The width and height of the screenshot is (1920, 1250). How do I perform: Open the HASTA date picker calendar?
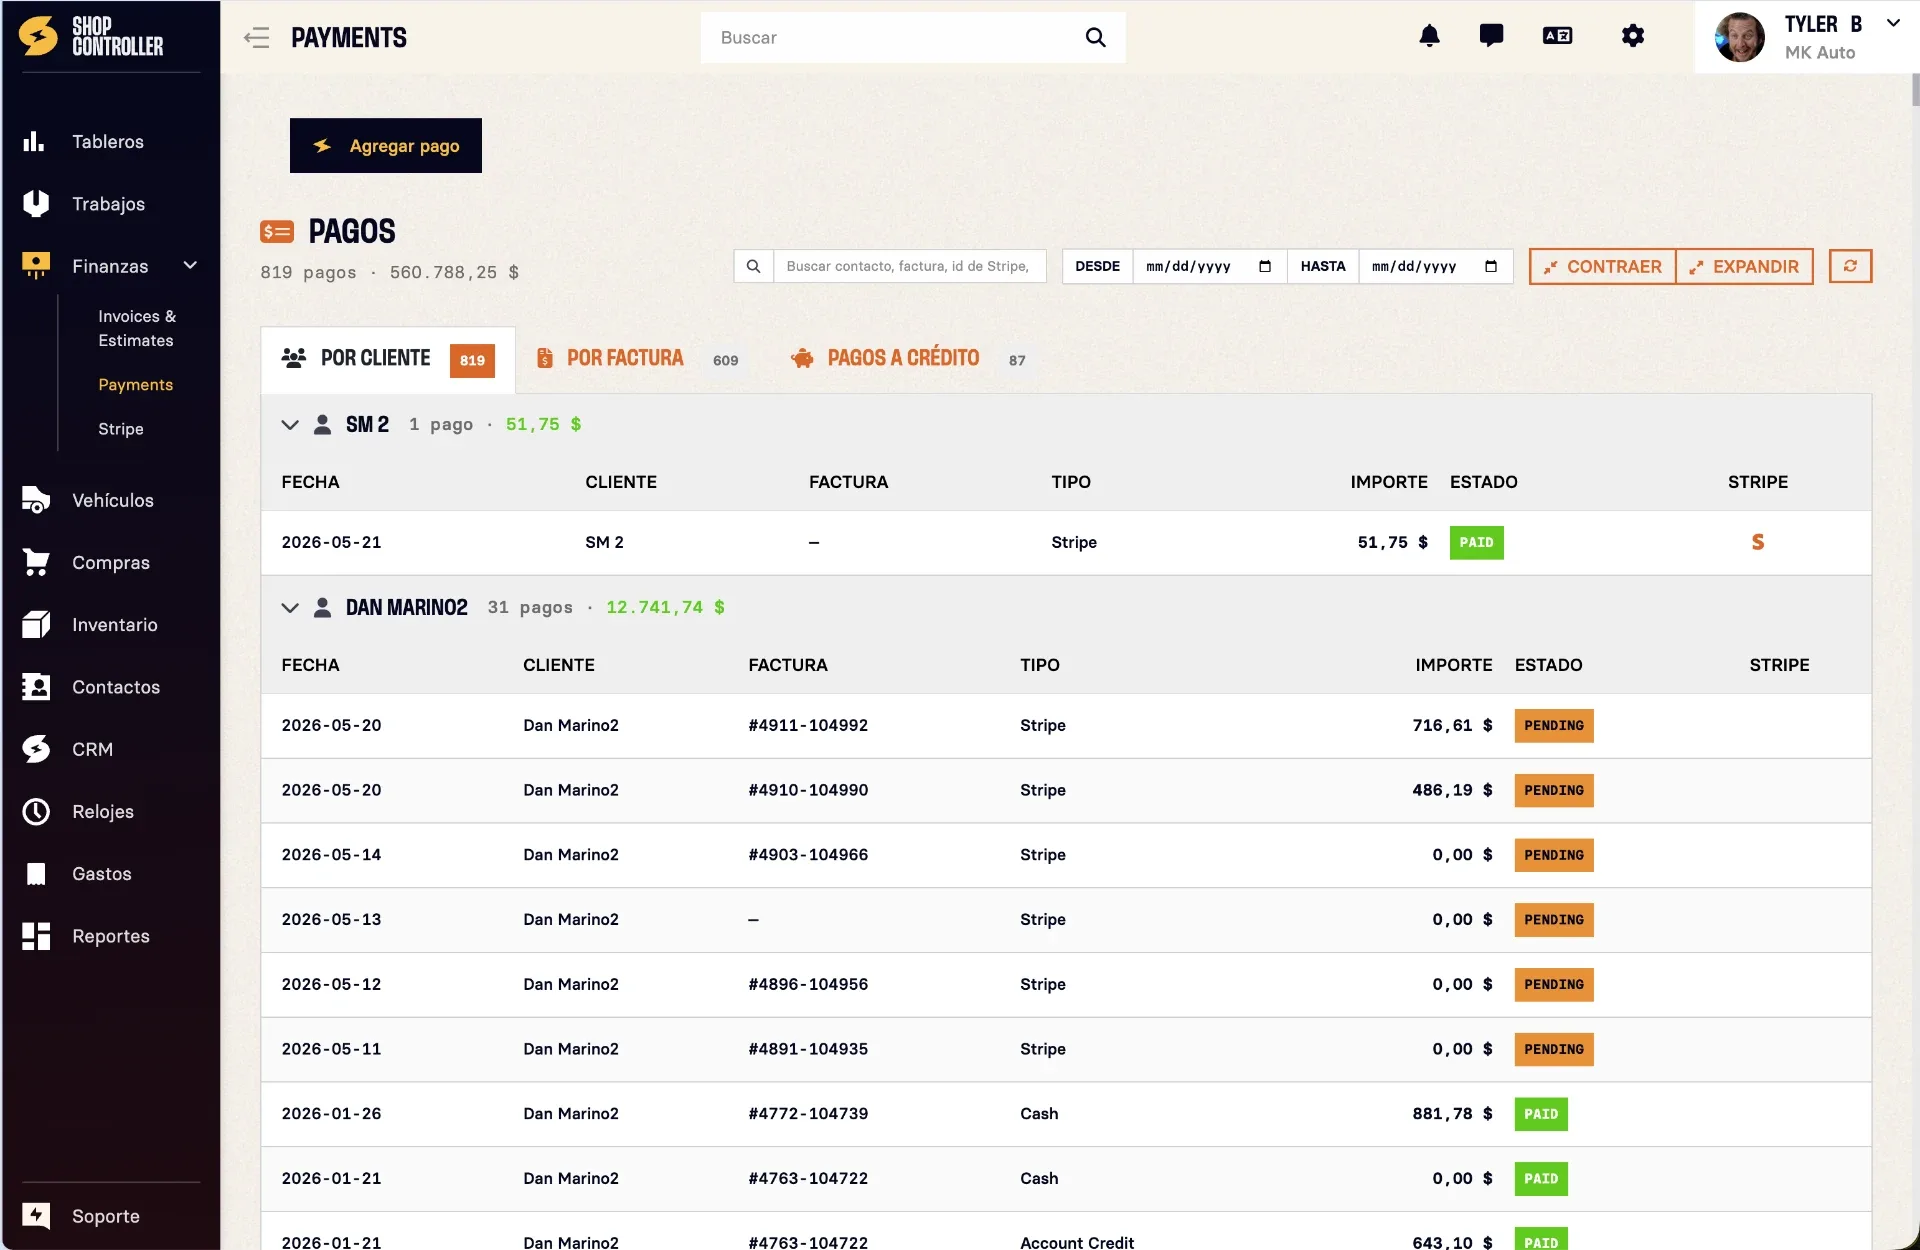coord(1490,266)
